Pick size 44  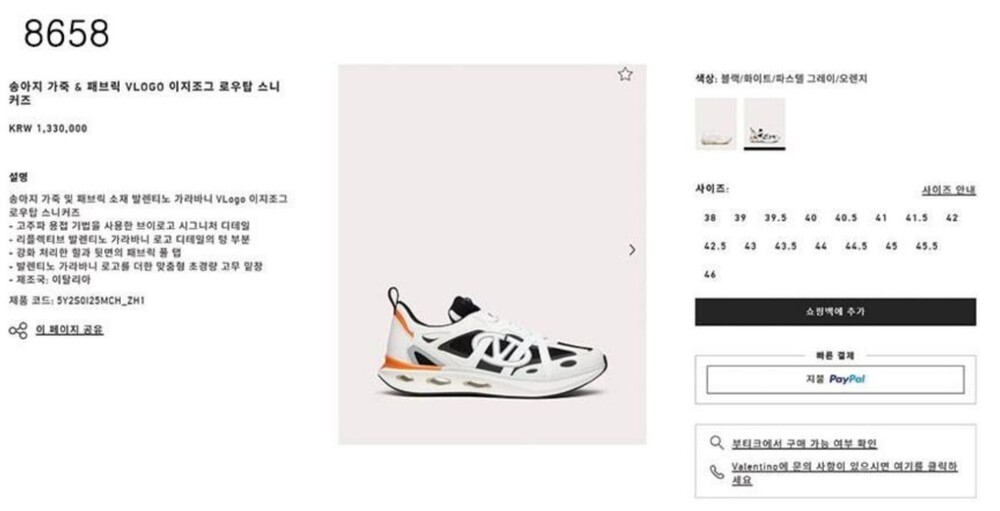[x=821, y=246]
